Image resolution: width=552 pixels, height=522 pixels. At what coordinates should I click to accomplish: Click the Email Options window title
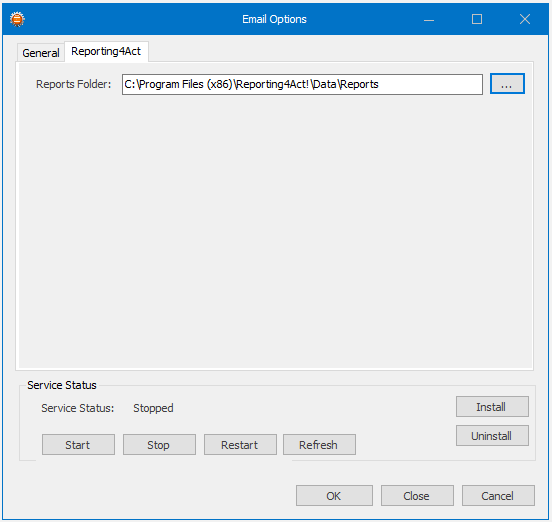click(x=274, y=19)
